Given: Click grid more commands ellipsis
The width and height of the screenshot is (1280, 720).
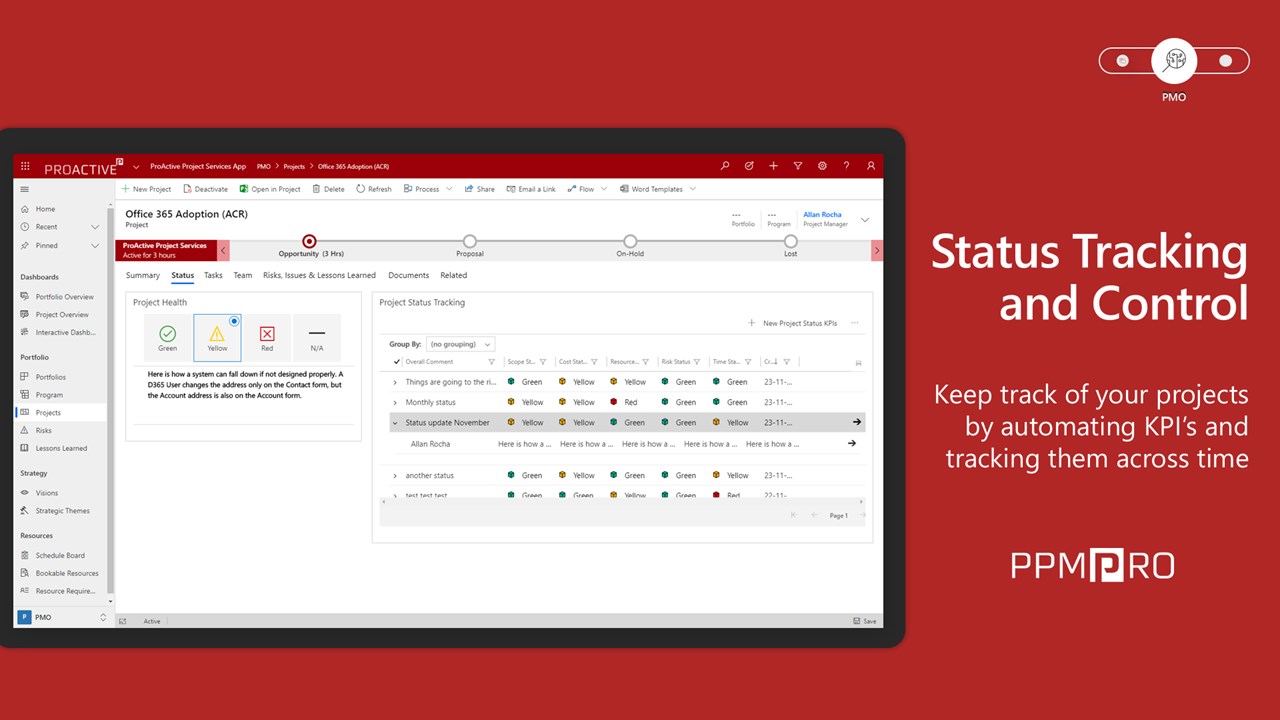Looking at the screenshot, I should tap(855, 324).
